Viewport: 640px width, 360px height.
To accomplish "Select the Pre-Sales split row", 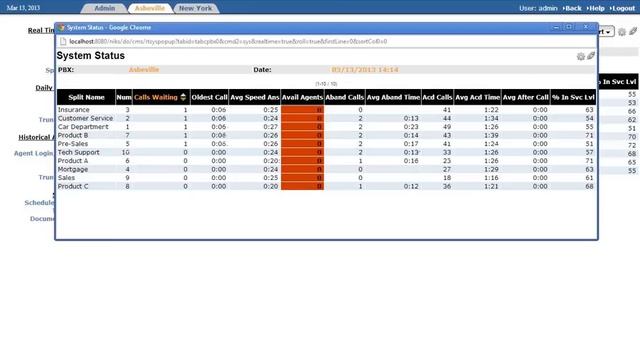I will pos(326,144).
